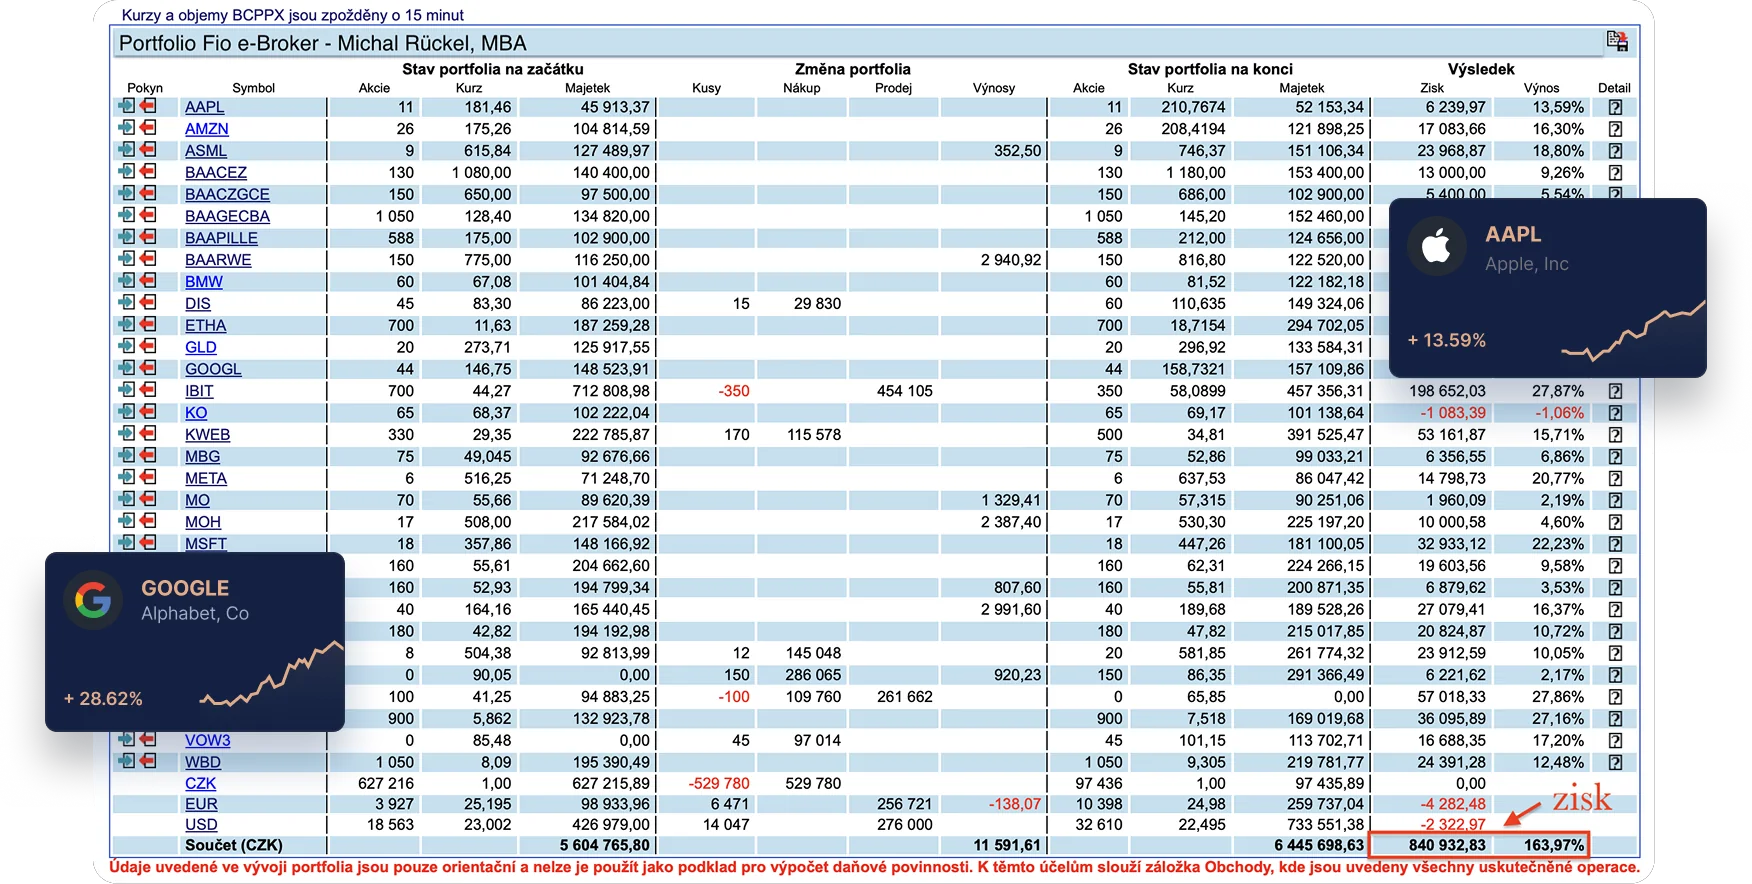
Task: Click the Symbol column header
Action: click(x=253, y=88)
